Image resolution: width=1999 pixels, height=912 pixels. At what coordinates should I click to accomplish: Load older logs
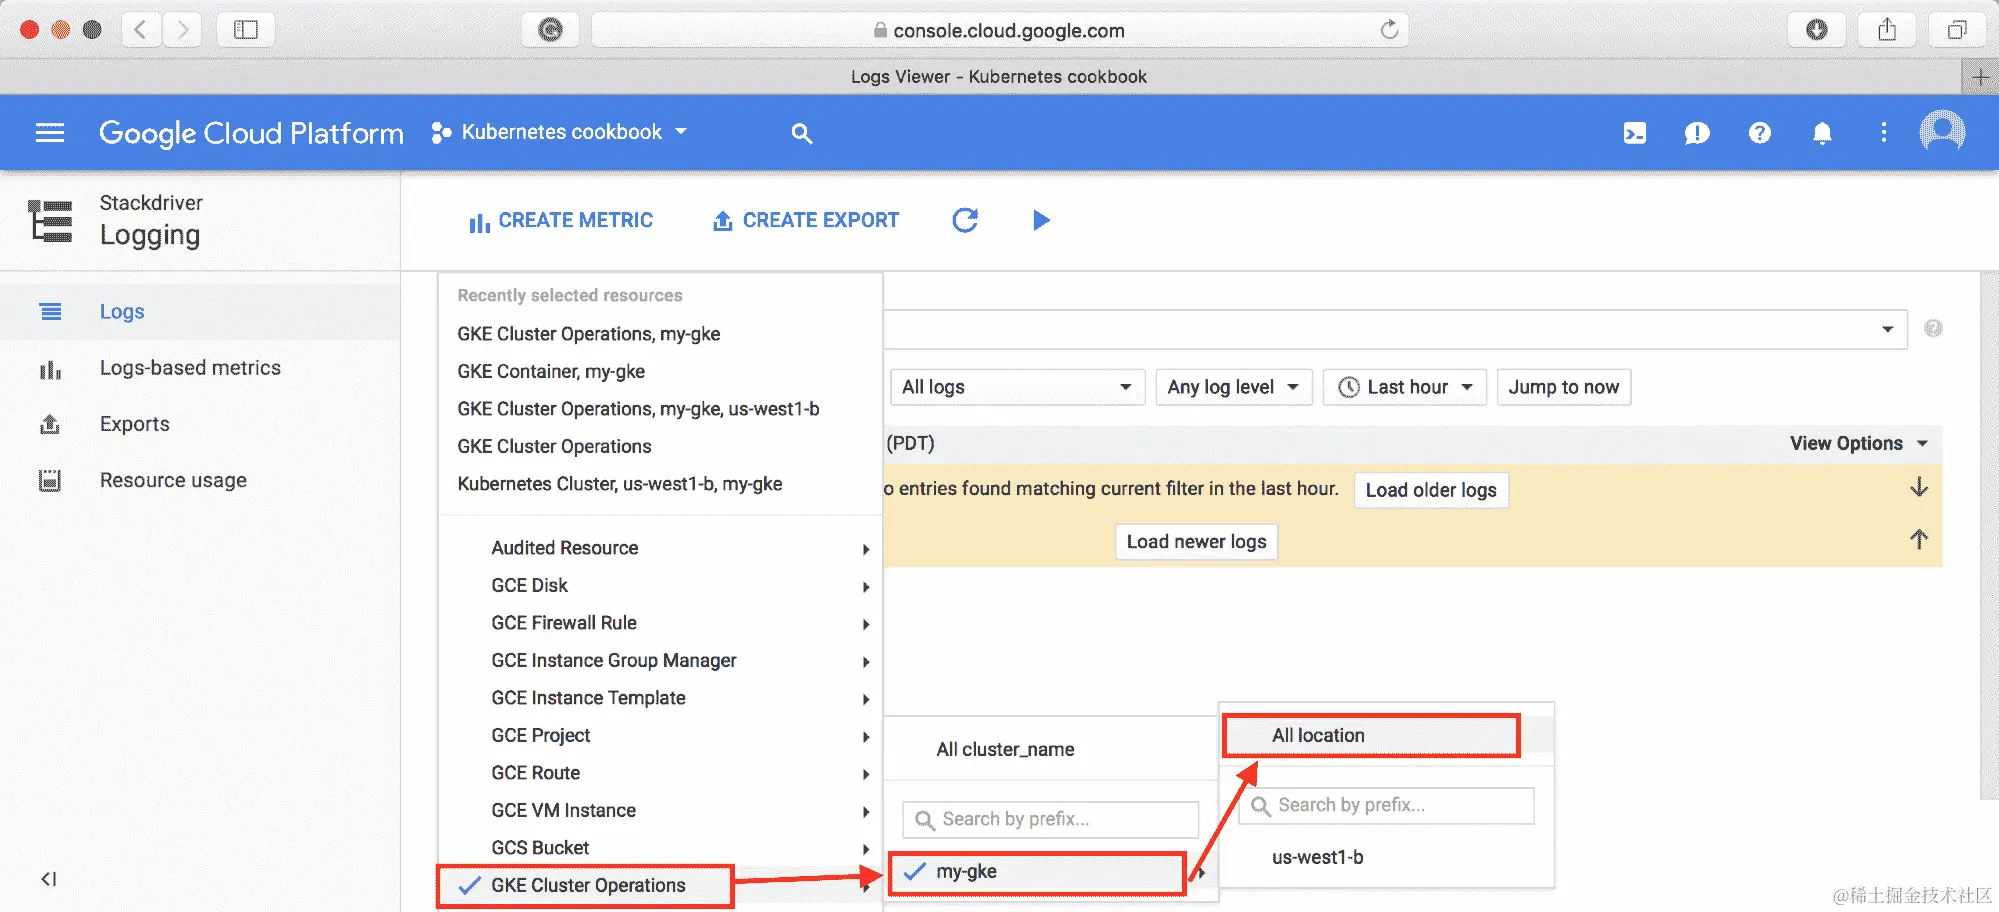coord(1431,489)
